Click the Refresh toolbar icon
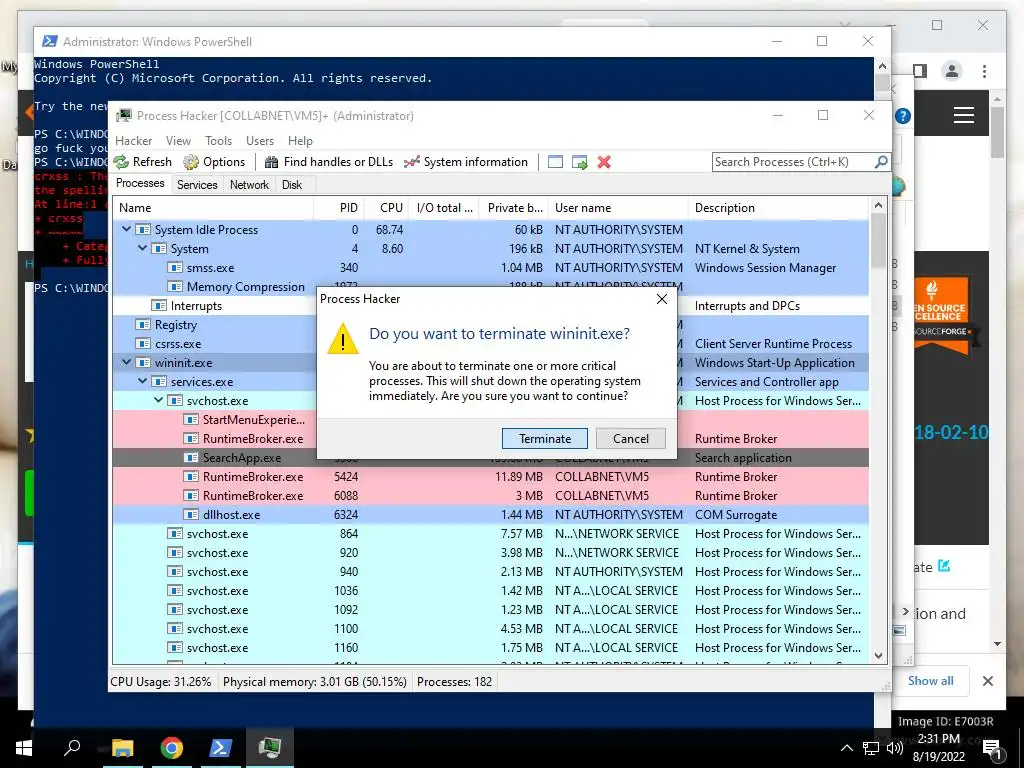1024x768 pixels. point(121,162)
